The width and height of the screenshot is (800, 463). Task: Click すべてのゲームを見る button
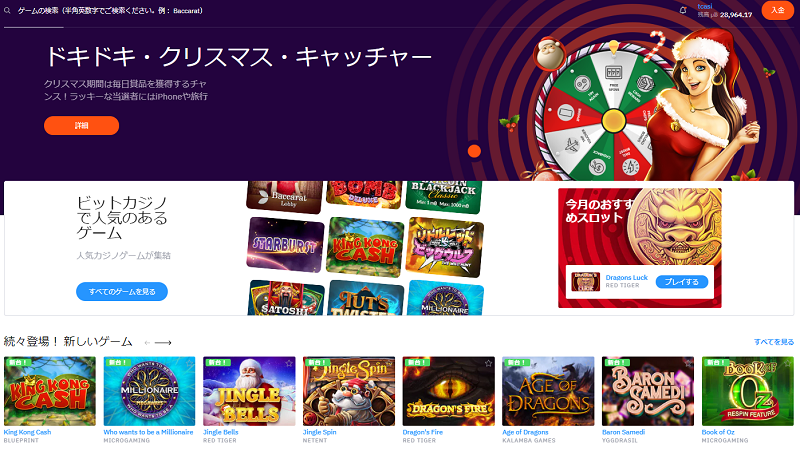point(122,291)
